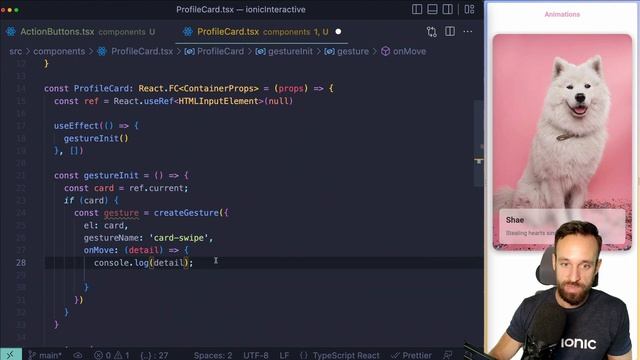Open ProfileCard.tsx breadcrumb
The image size is (640, 360).
click(x=142, y=51)
